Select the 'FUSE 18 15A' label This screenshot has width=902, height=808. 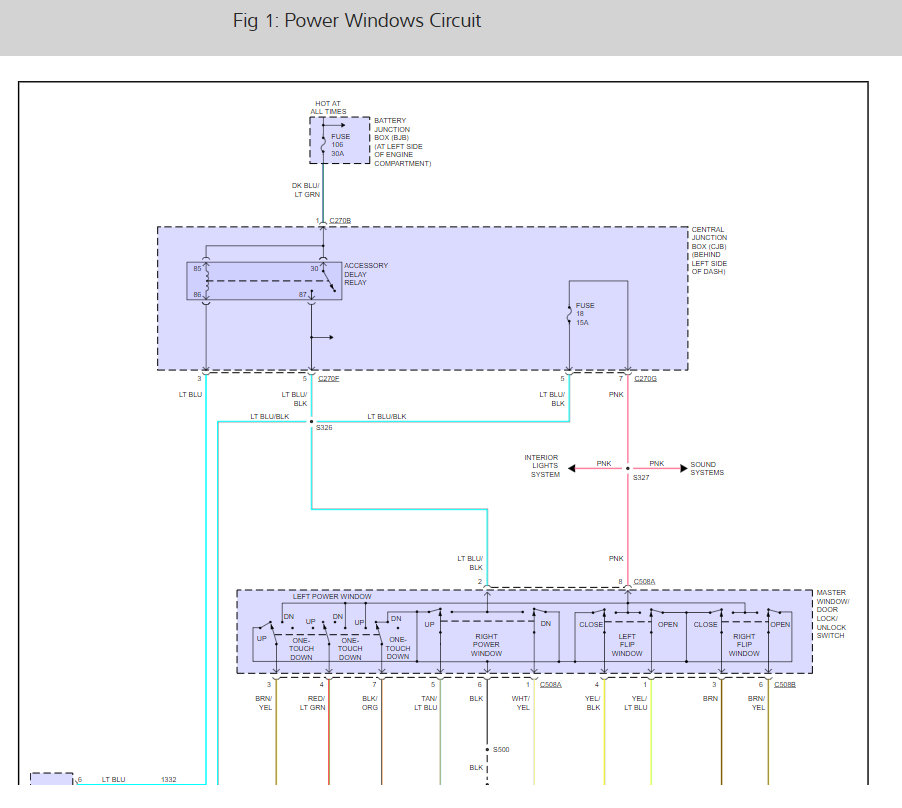point(585,314)
